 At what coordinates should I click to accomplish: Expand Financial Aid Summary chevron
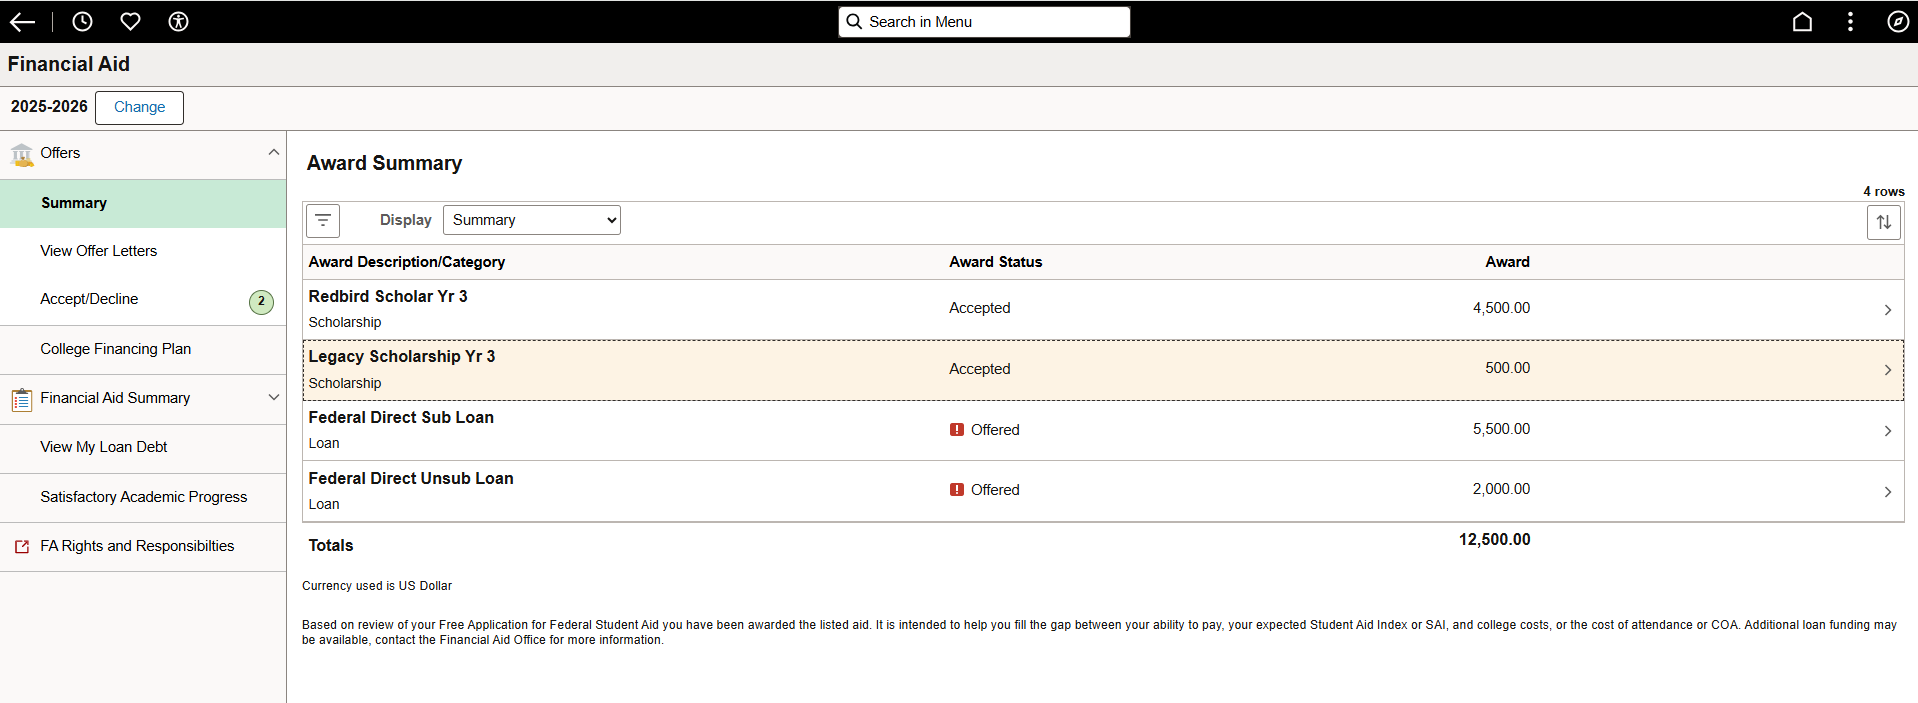tap(274, 397)
